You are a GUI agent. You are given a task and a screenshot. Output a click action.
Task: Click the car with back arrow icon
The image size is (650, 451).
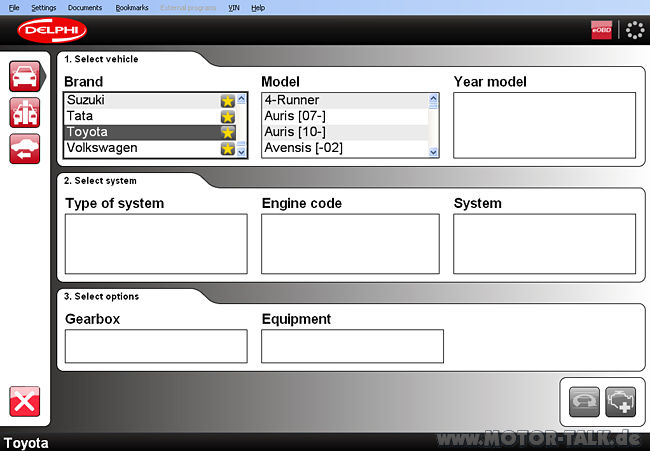click(x=25, y=148)
